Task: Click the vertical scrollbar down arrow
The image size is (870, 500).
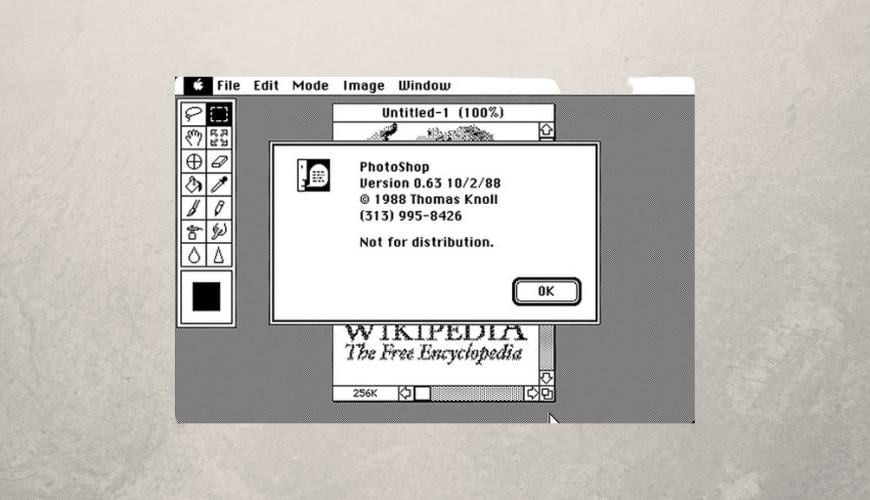Action: pyautogui.click(x=547, y=378)
